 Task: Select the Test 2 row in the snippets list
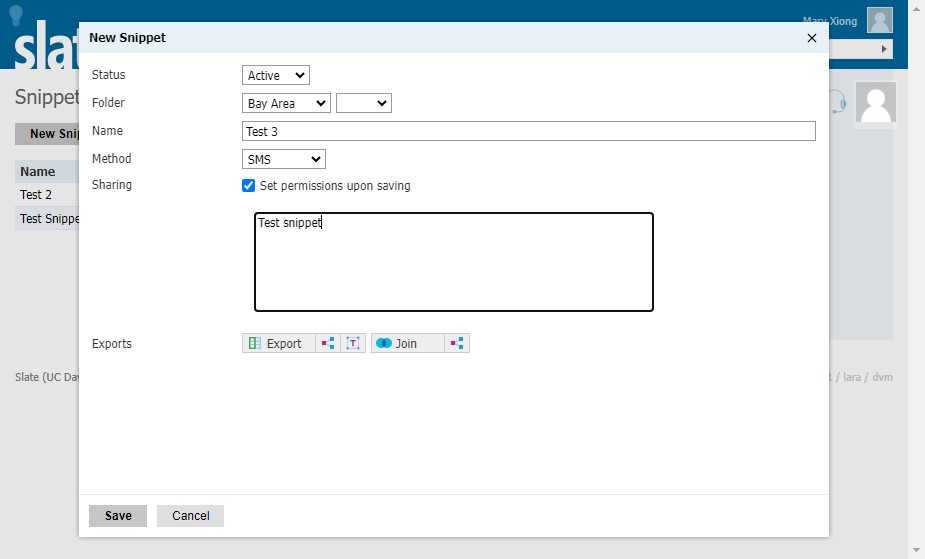point(47,195)
